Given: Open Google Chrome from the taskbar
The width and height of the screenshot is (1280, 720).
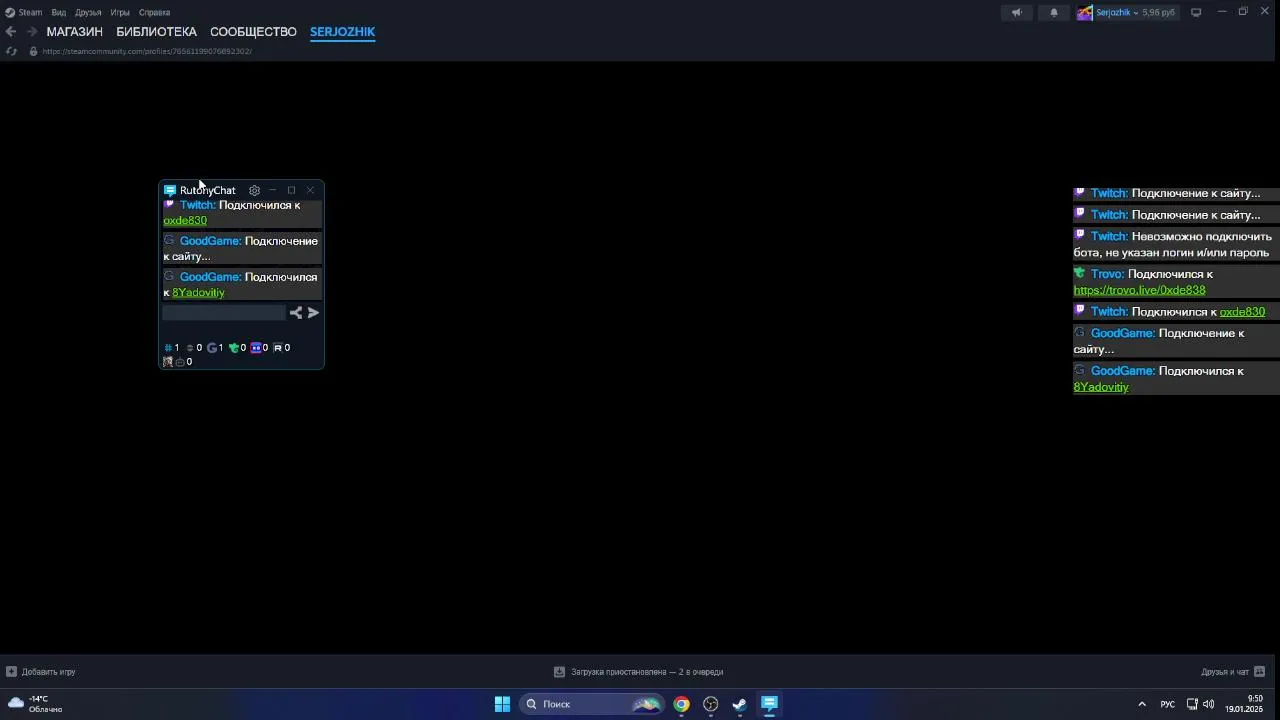Looking at the screenshot, I should click(x=681, y=704).
